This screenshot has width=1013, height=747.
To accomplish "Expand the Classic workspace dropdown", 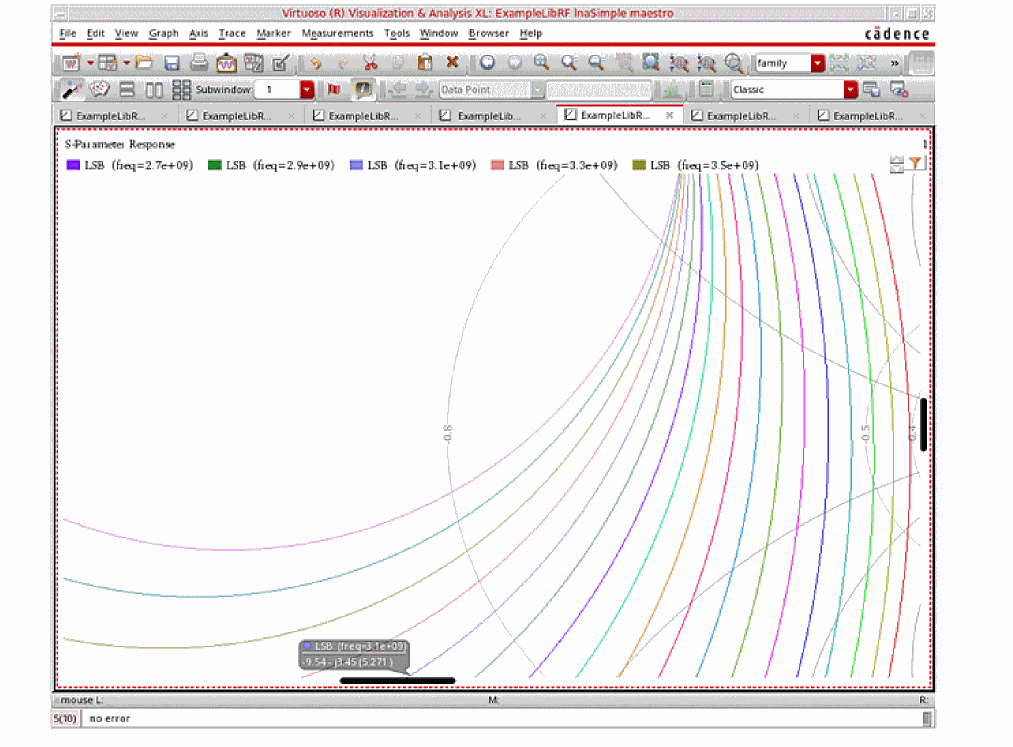I will [850, 90].
